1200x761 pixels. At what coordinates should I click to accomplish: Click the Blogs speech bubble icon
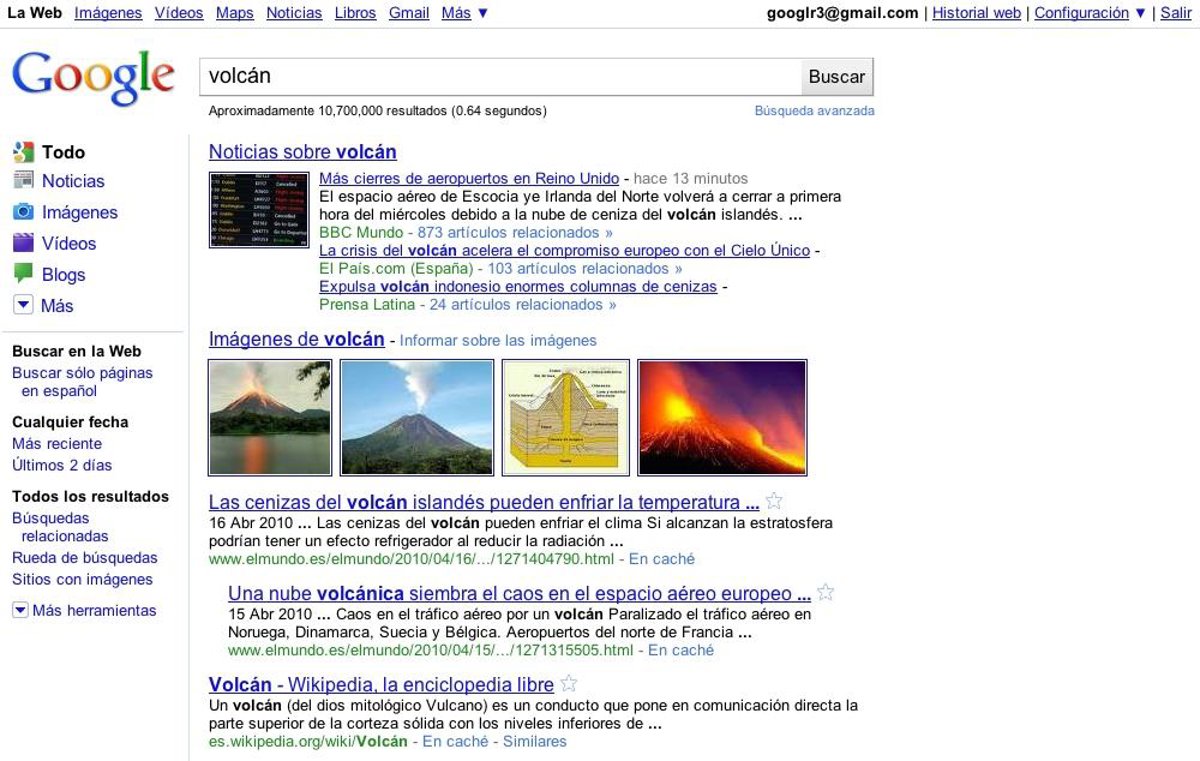(23, 274)
